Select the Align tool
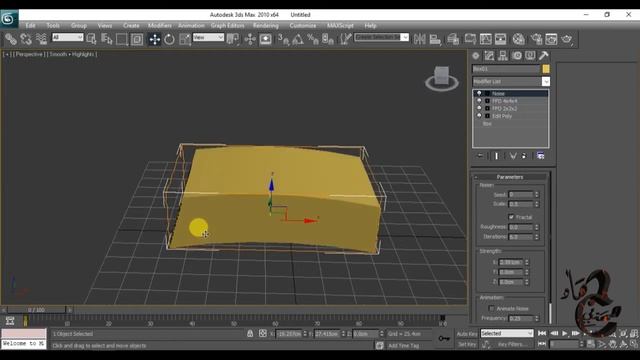 pos(435,39)
